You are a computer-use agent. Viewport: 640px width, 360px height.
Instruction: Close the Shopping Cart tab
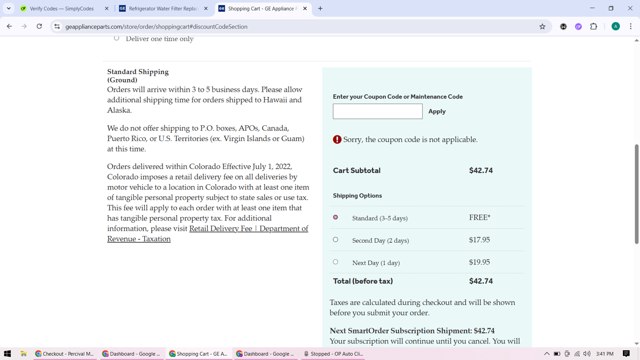pyautogui.click(x=305, y=9)
